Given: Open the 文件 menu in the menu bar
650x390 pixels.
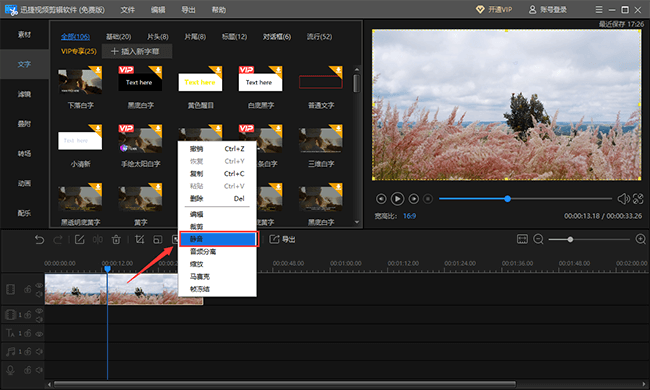Looking at the screenshot, I should (128, 10).
